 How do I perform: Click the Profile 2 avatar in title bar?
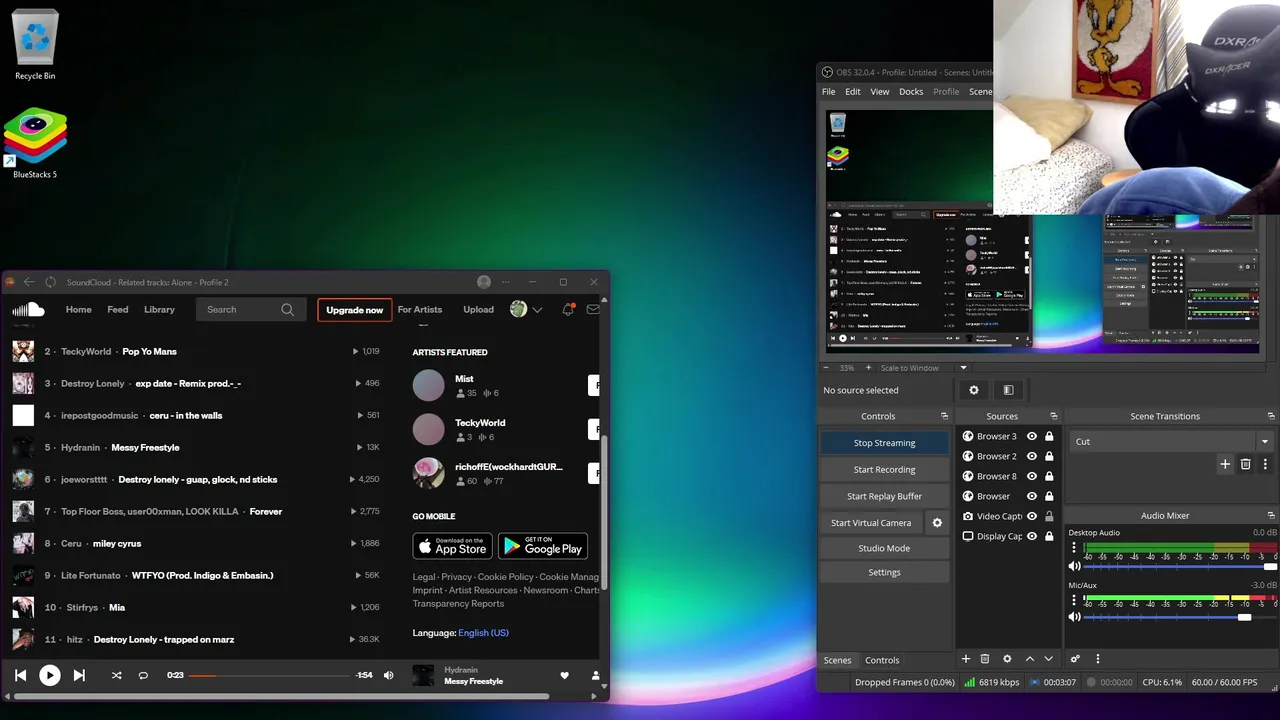[484, 282]
